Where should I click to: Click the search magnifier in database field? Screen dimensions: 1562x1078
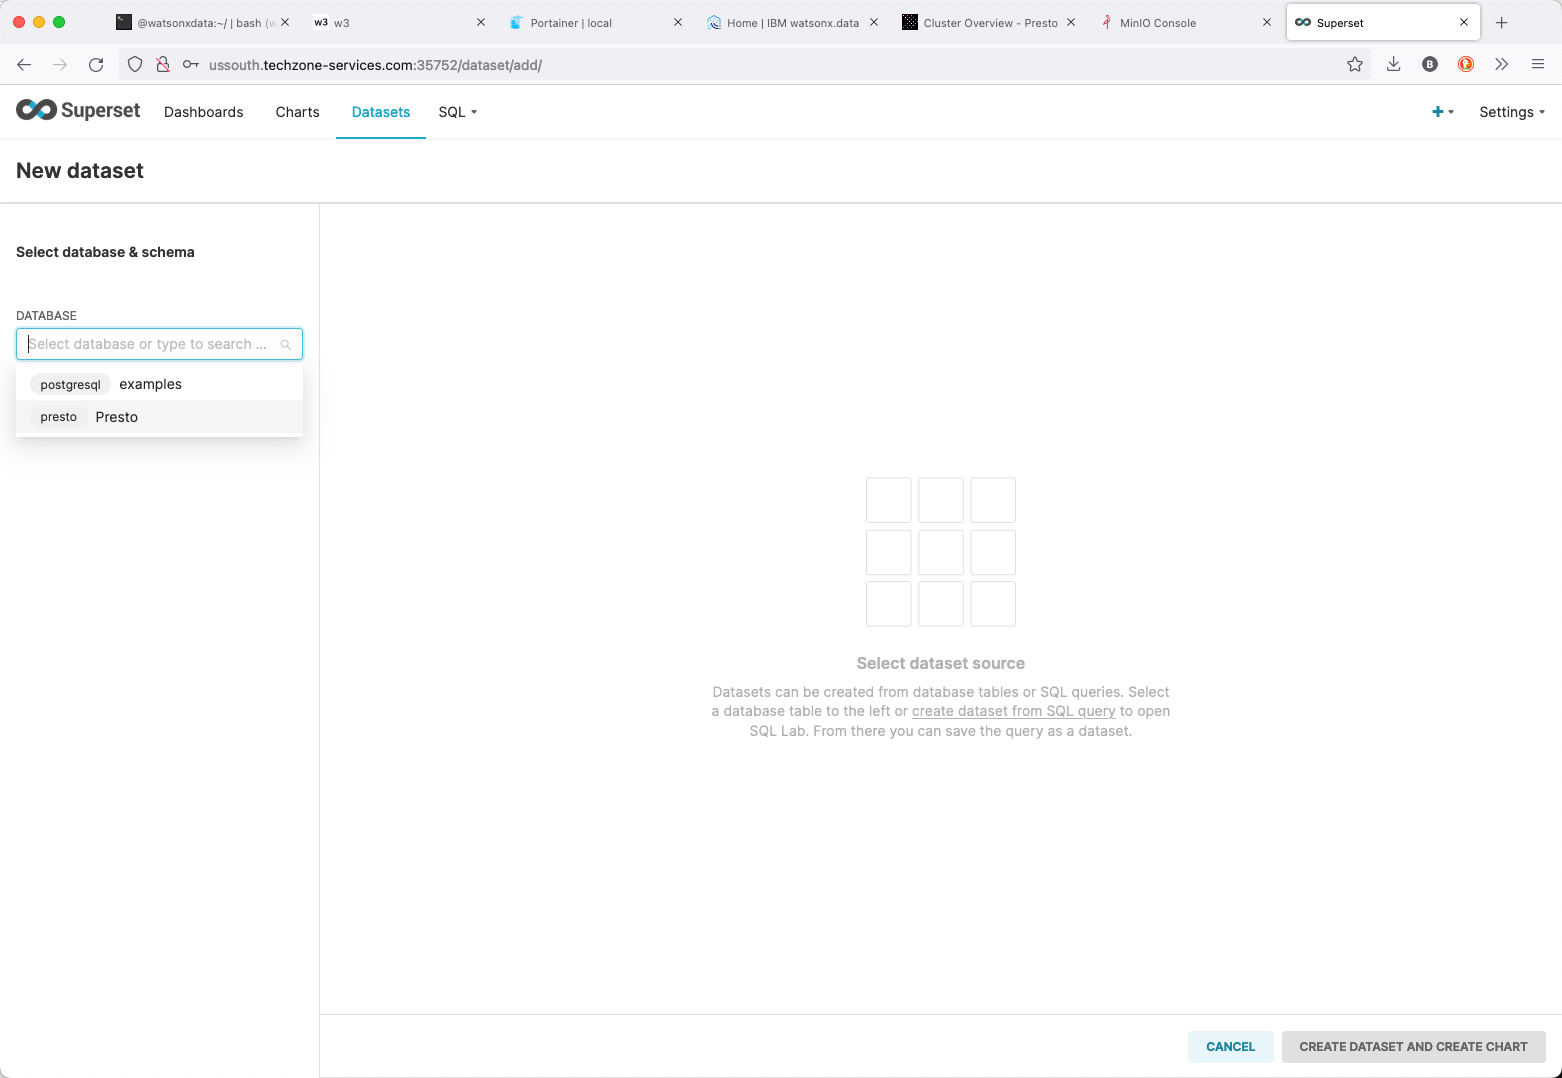286,344
